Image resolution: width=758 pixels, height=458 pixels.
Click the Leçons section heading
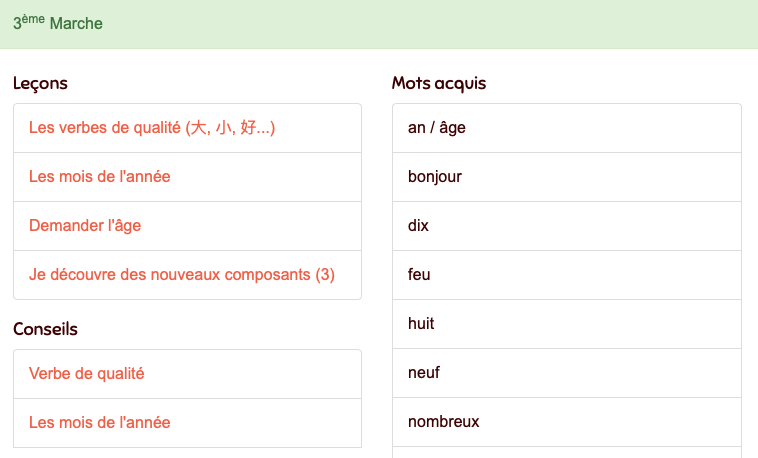click(x=40, y=83)
